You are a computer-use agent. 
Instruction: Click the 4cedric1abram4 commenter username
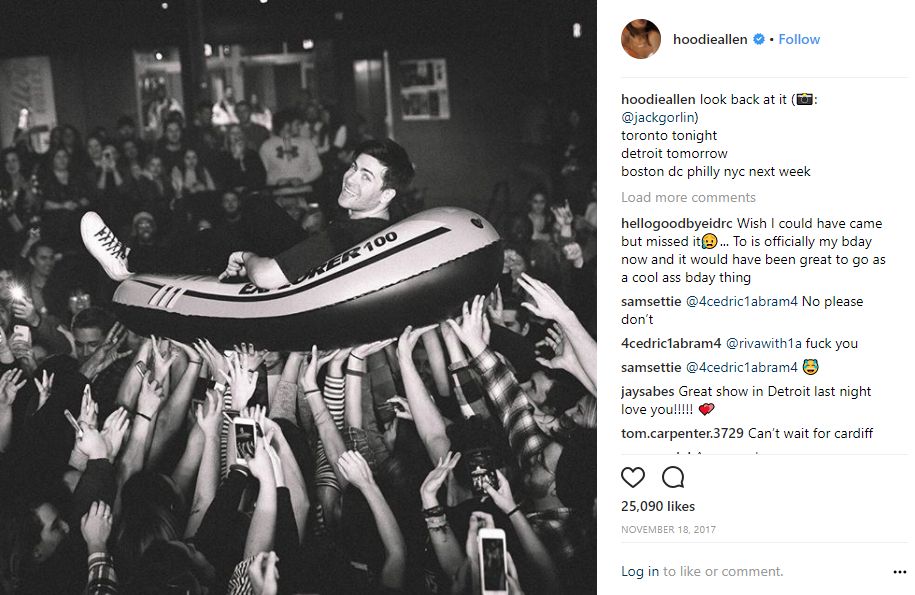pyautogui.click(x=671, y=344)
